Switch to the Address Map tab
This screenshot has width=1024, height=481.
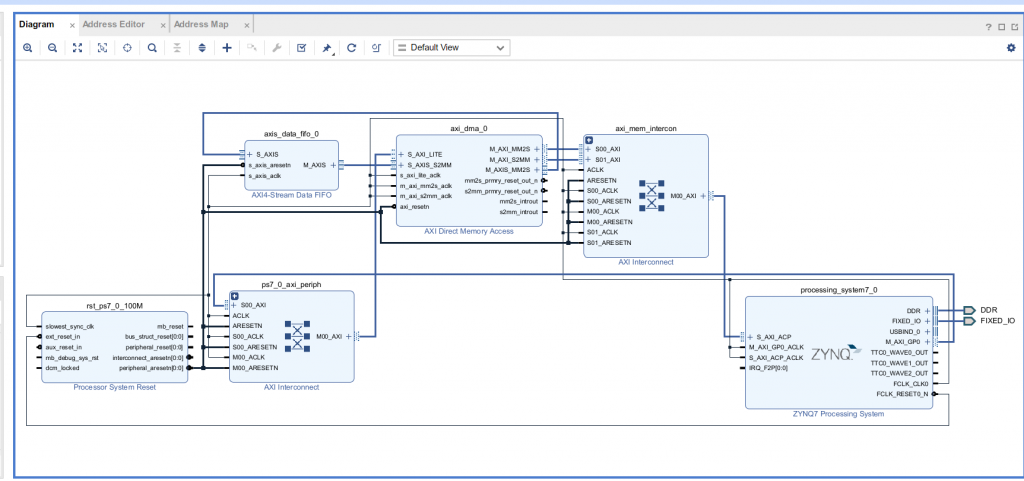click(x=201, y=24)
